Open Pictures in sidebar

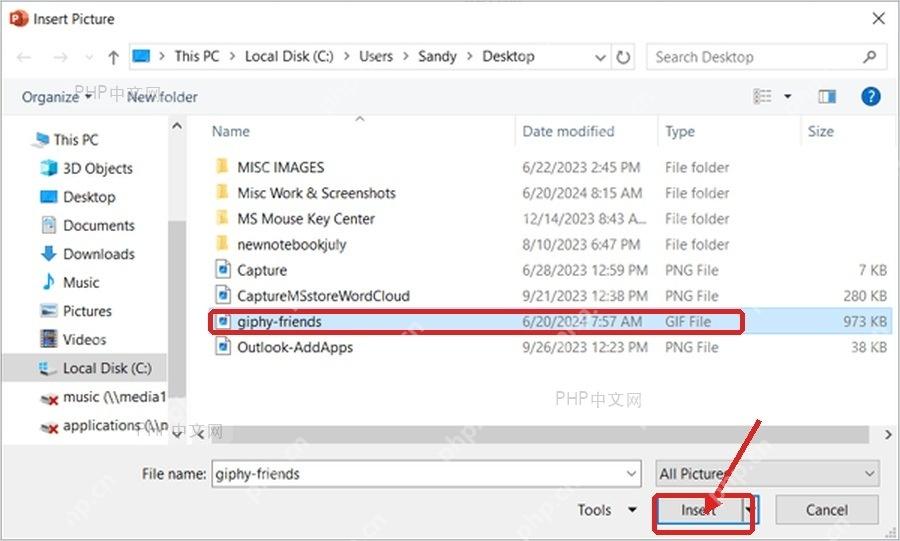(76, 311)
